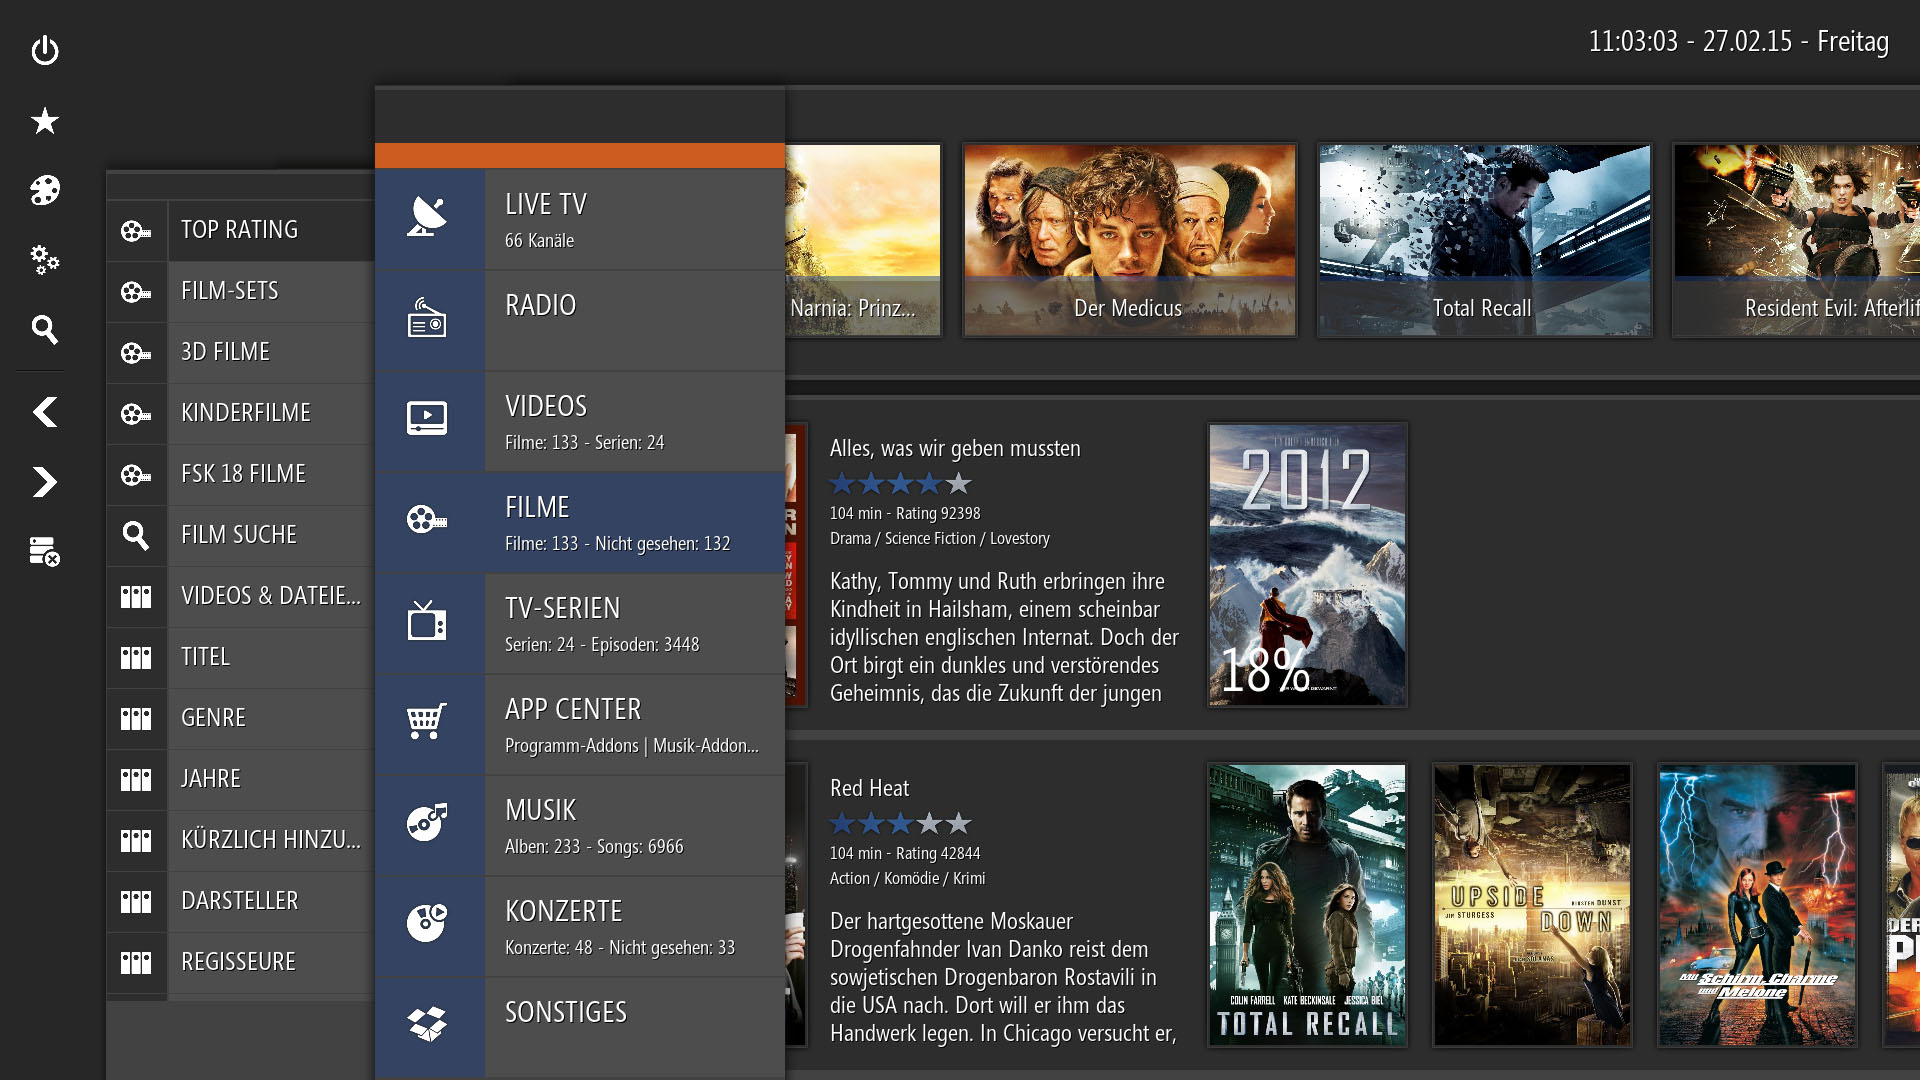Open KONZERTE menu entry
Image resolution: width=1920 pixels, height=1080 pixels.
point(580,926)
